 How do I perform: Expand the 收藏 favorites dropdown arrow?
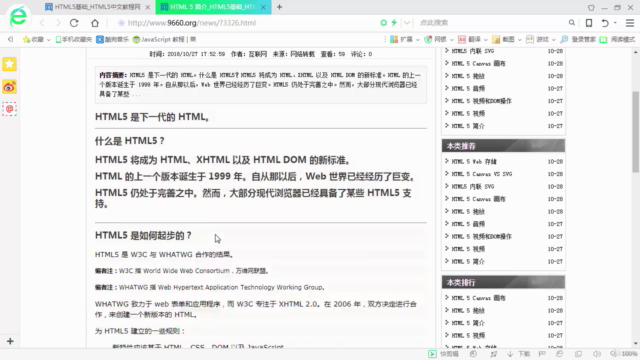[48, 40]
